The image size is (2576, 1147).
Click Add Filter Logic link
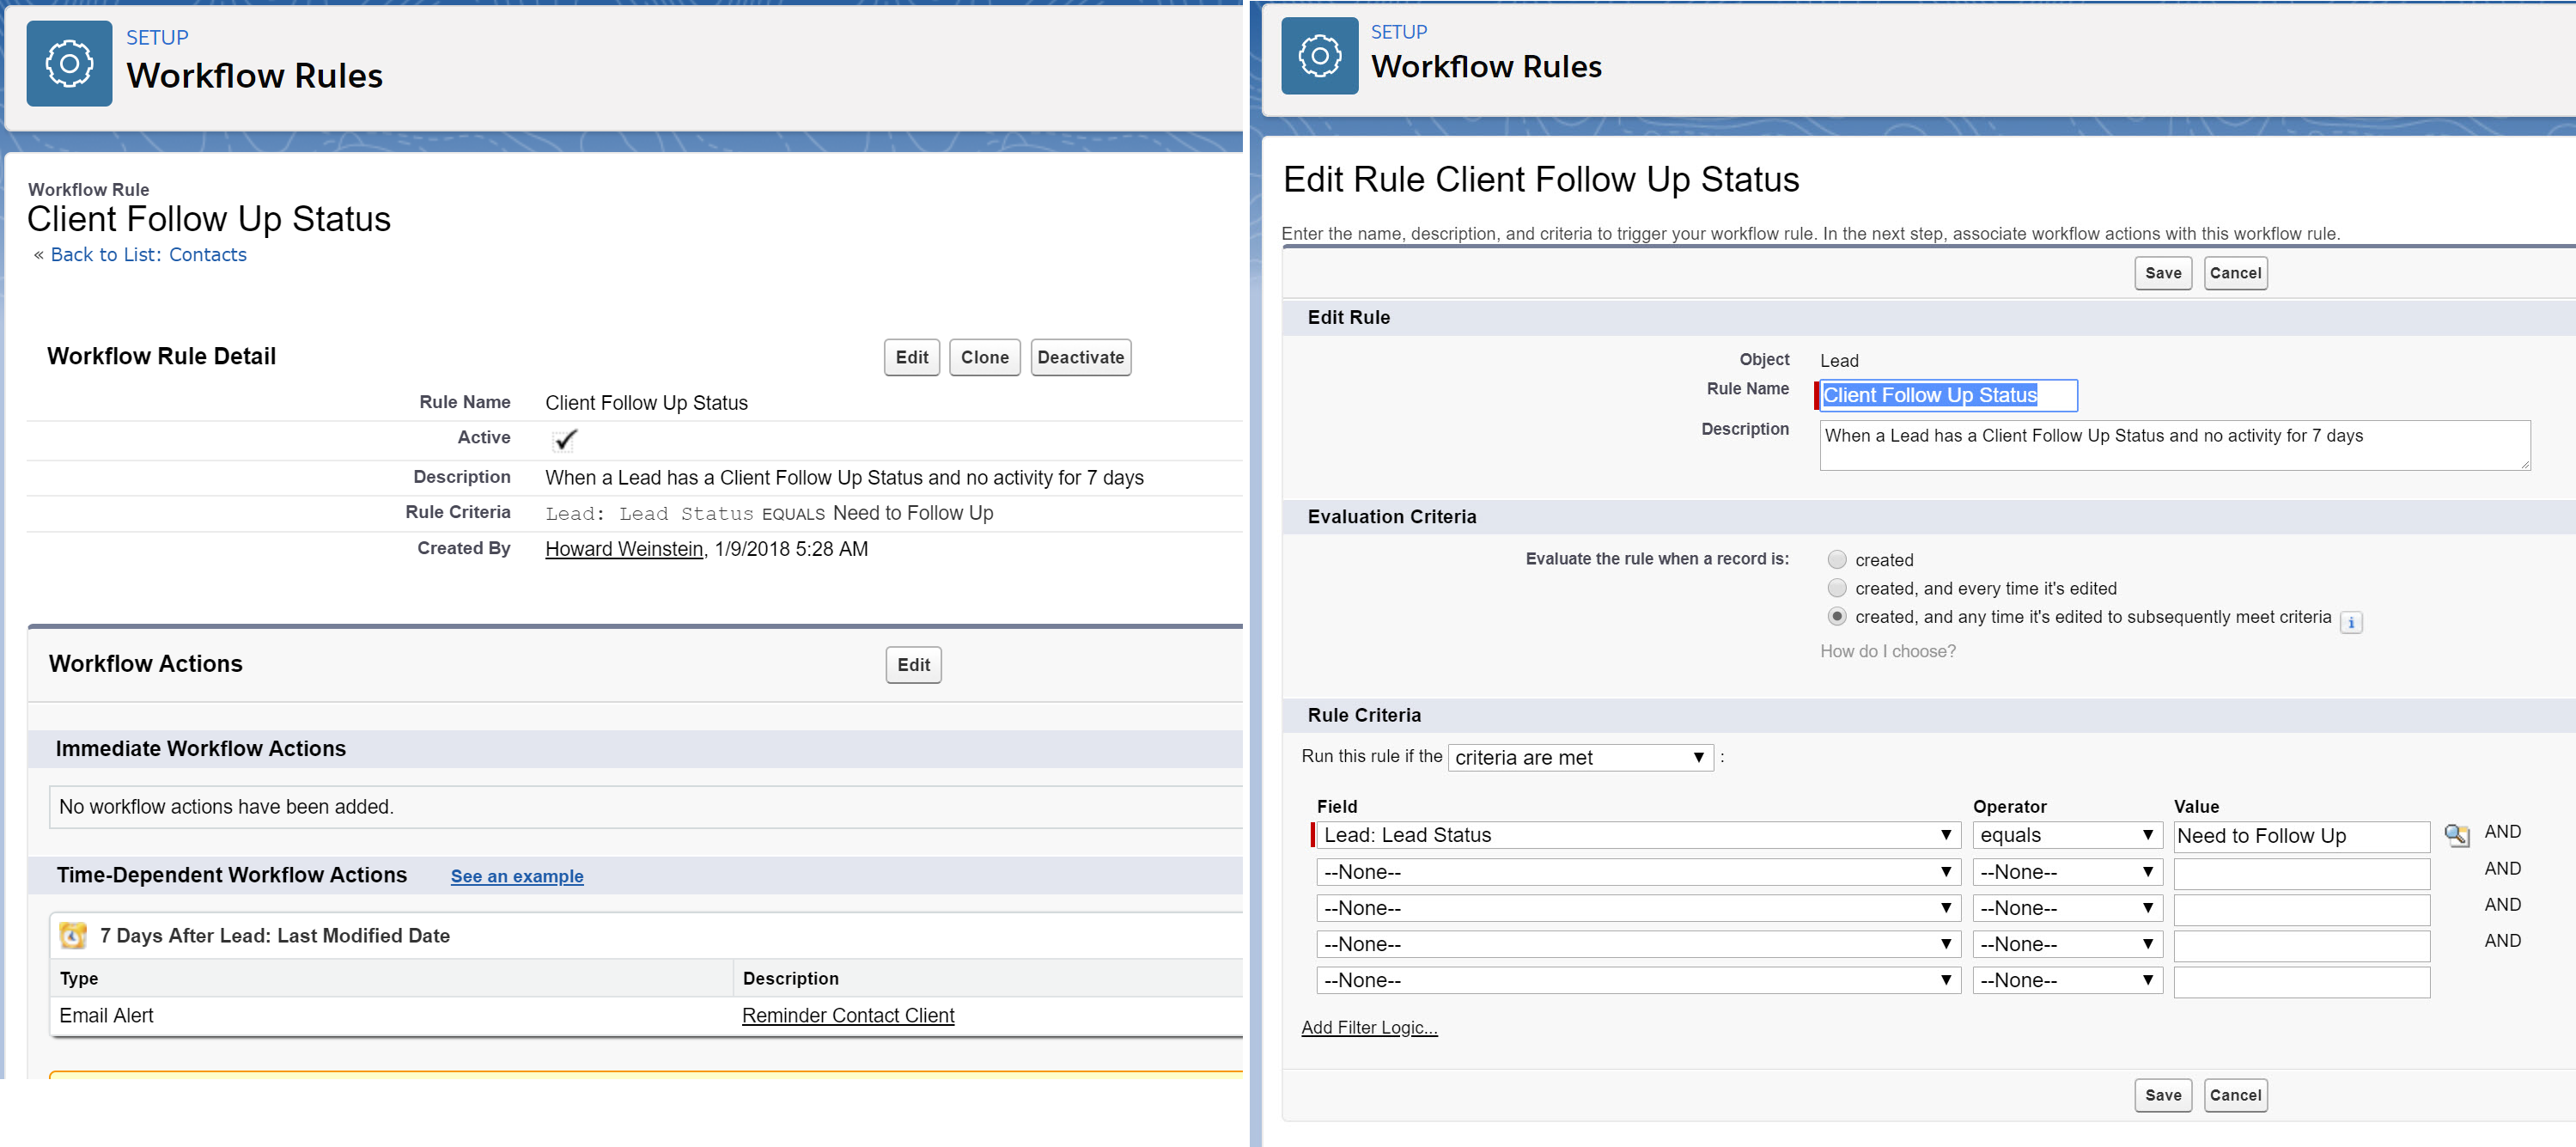[x=1368, y=1028]
